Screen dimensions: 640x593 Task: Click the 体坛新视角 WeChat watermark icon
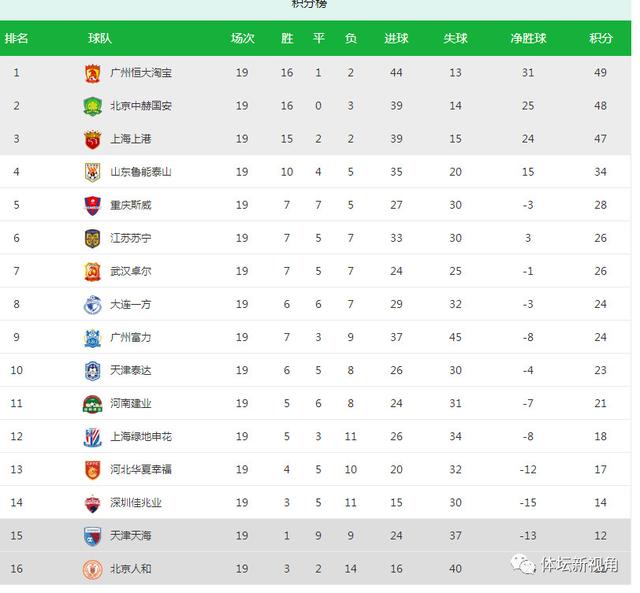pos(523,565)
